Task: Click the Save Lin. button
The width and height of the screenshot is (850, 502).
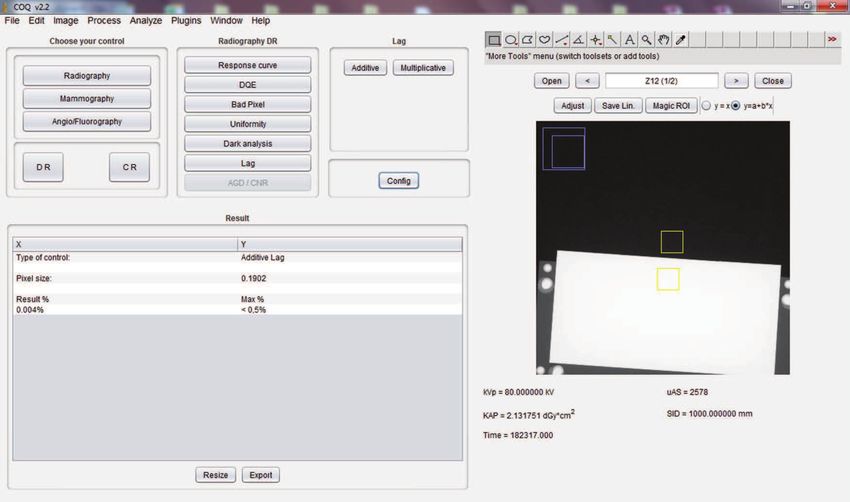Action: (618, 106)
